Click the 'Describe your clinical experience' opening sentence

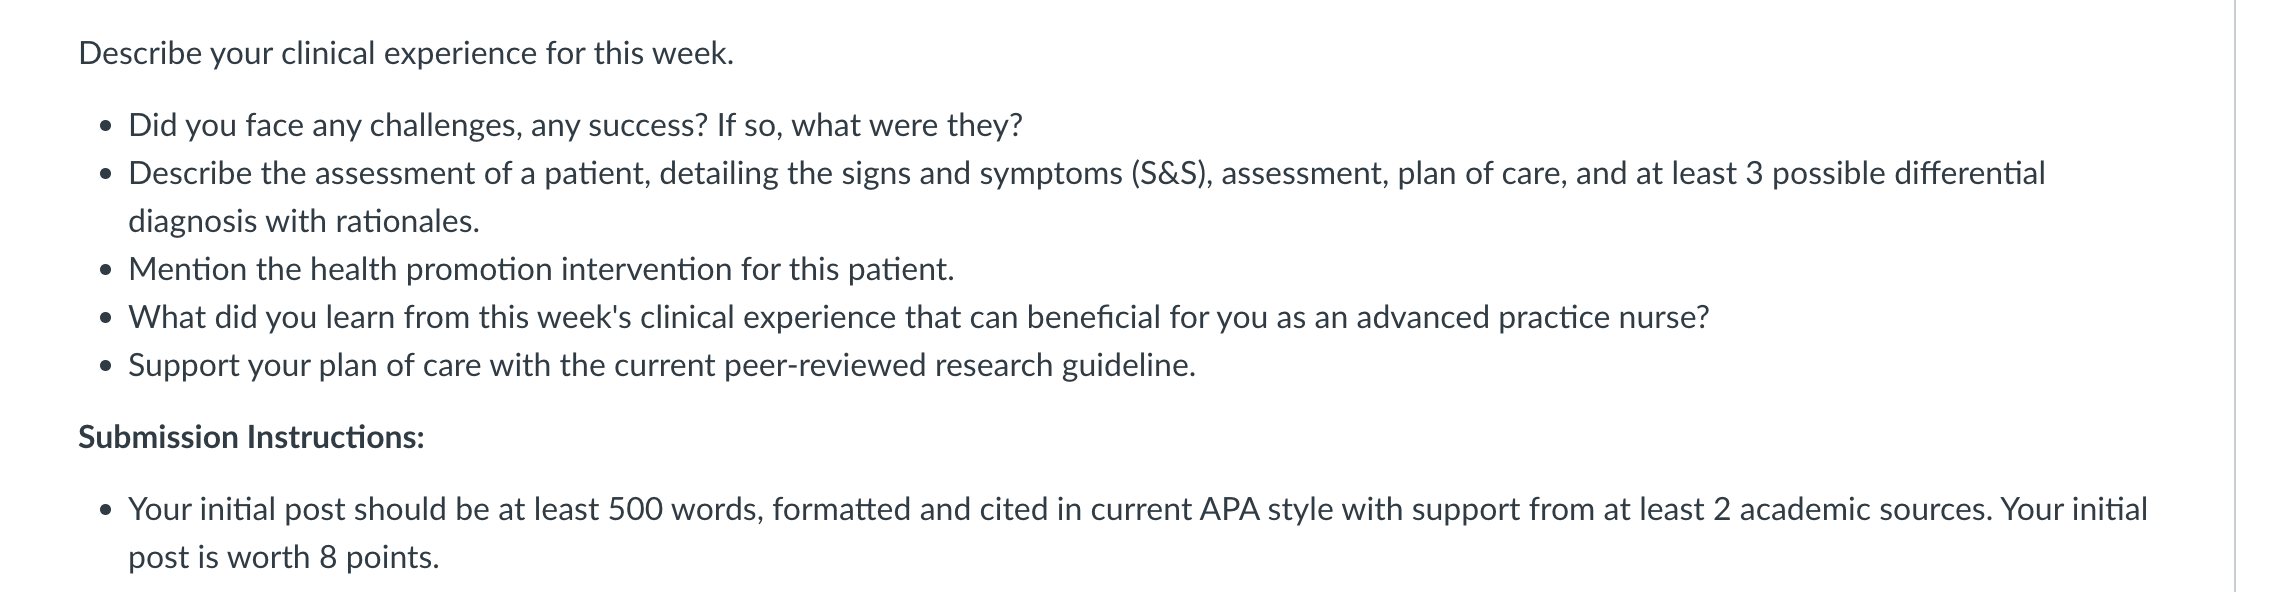pyautogui.click(x=406, y=53)
